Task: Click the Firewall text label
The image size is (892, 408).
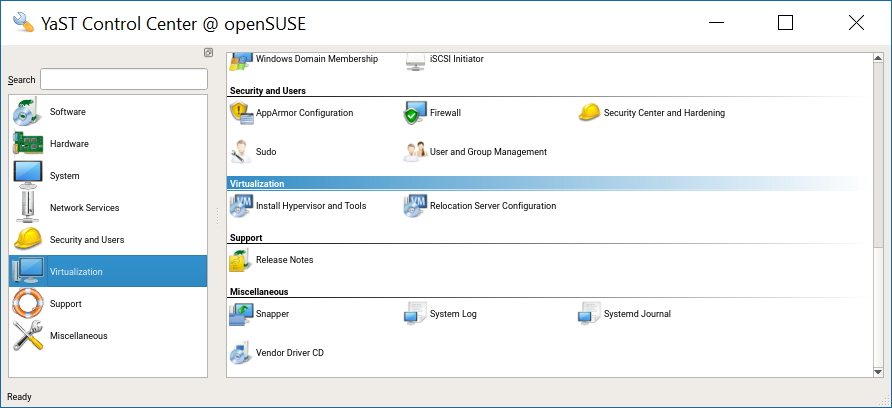Action: coord(445,113)
